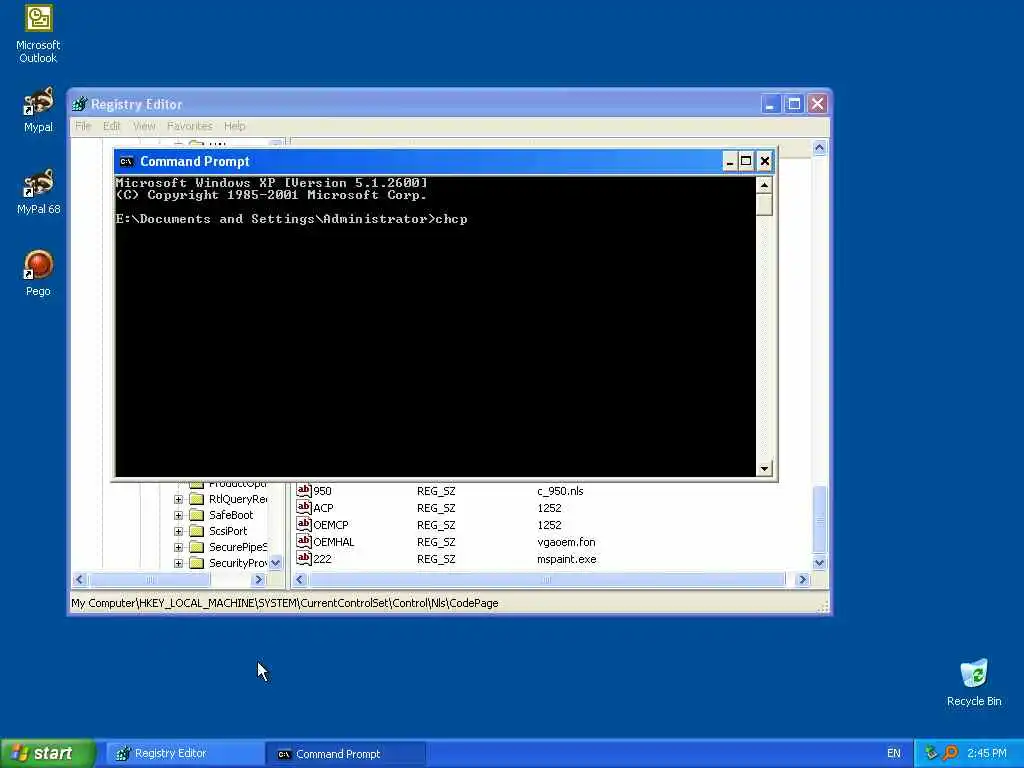Click values pane horizontal scroll left arrow
The height and width of the screenshot is (768, 1024).
point(300,579)
